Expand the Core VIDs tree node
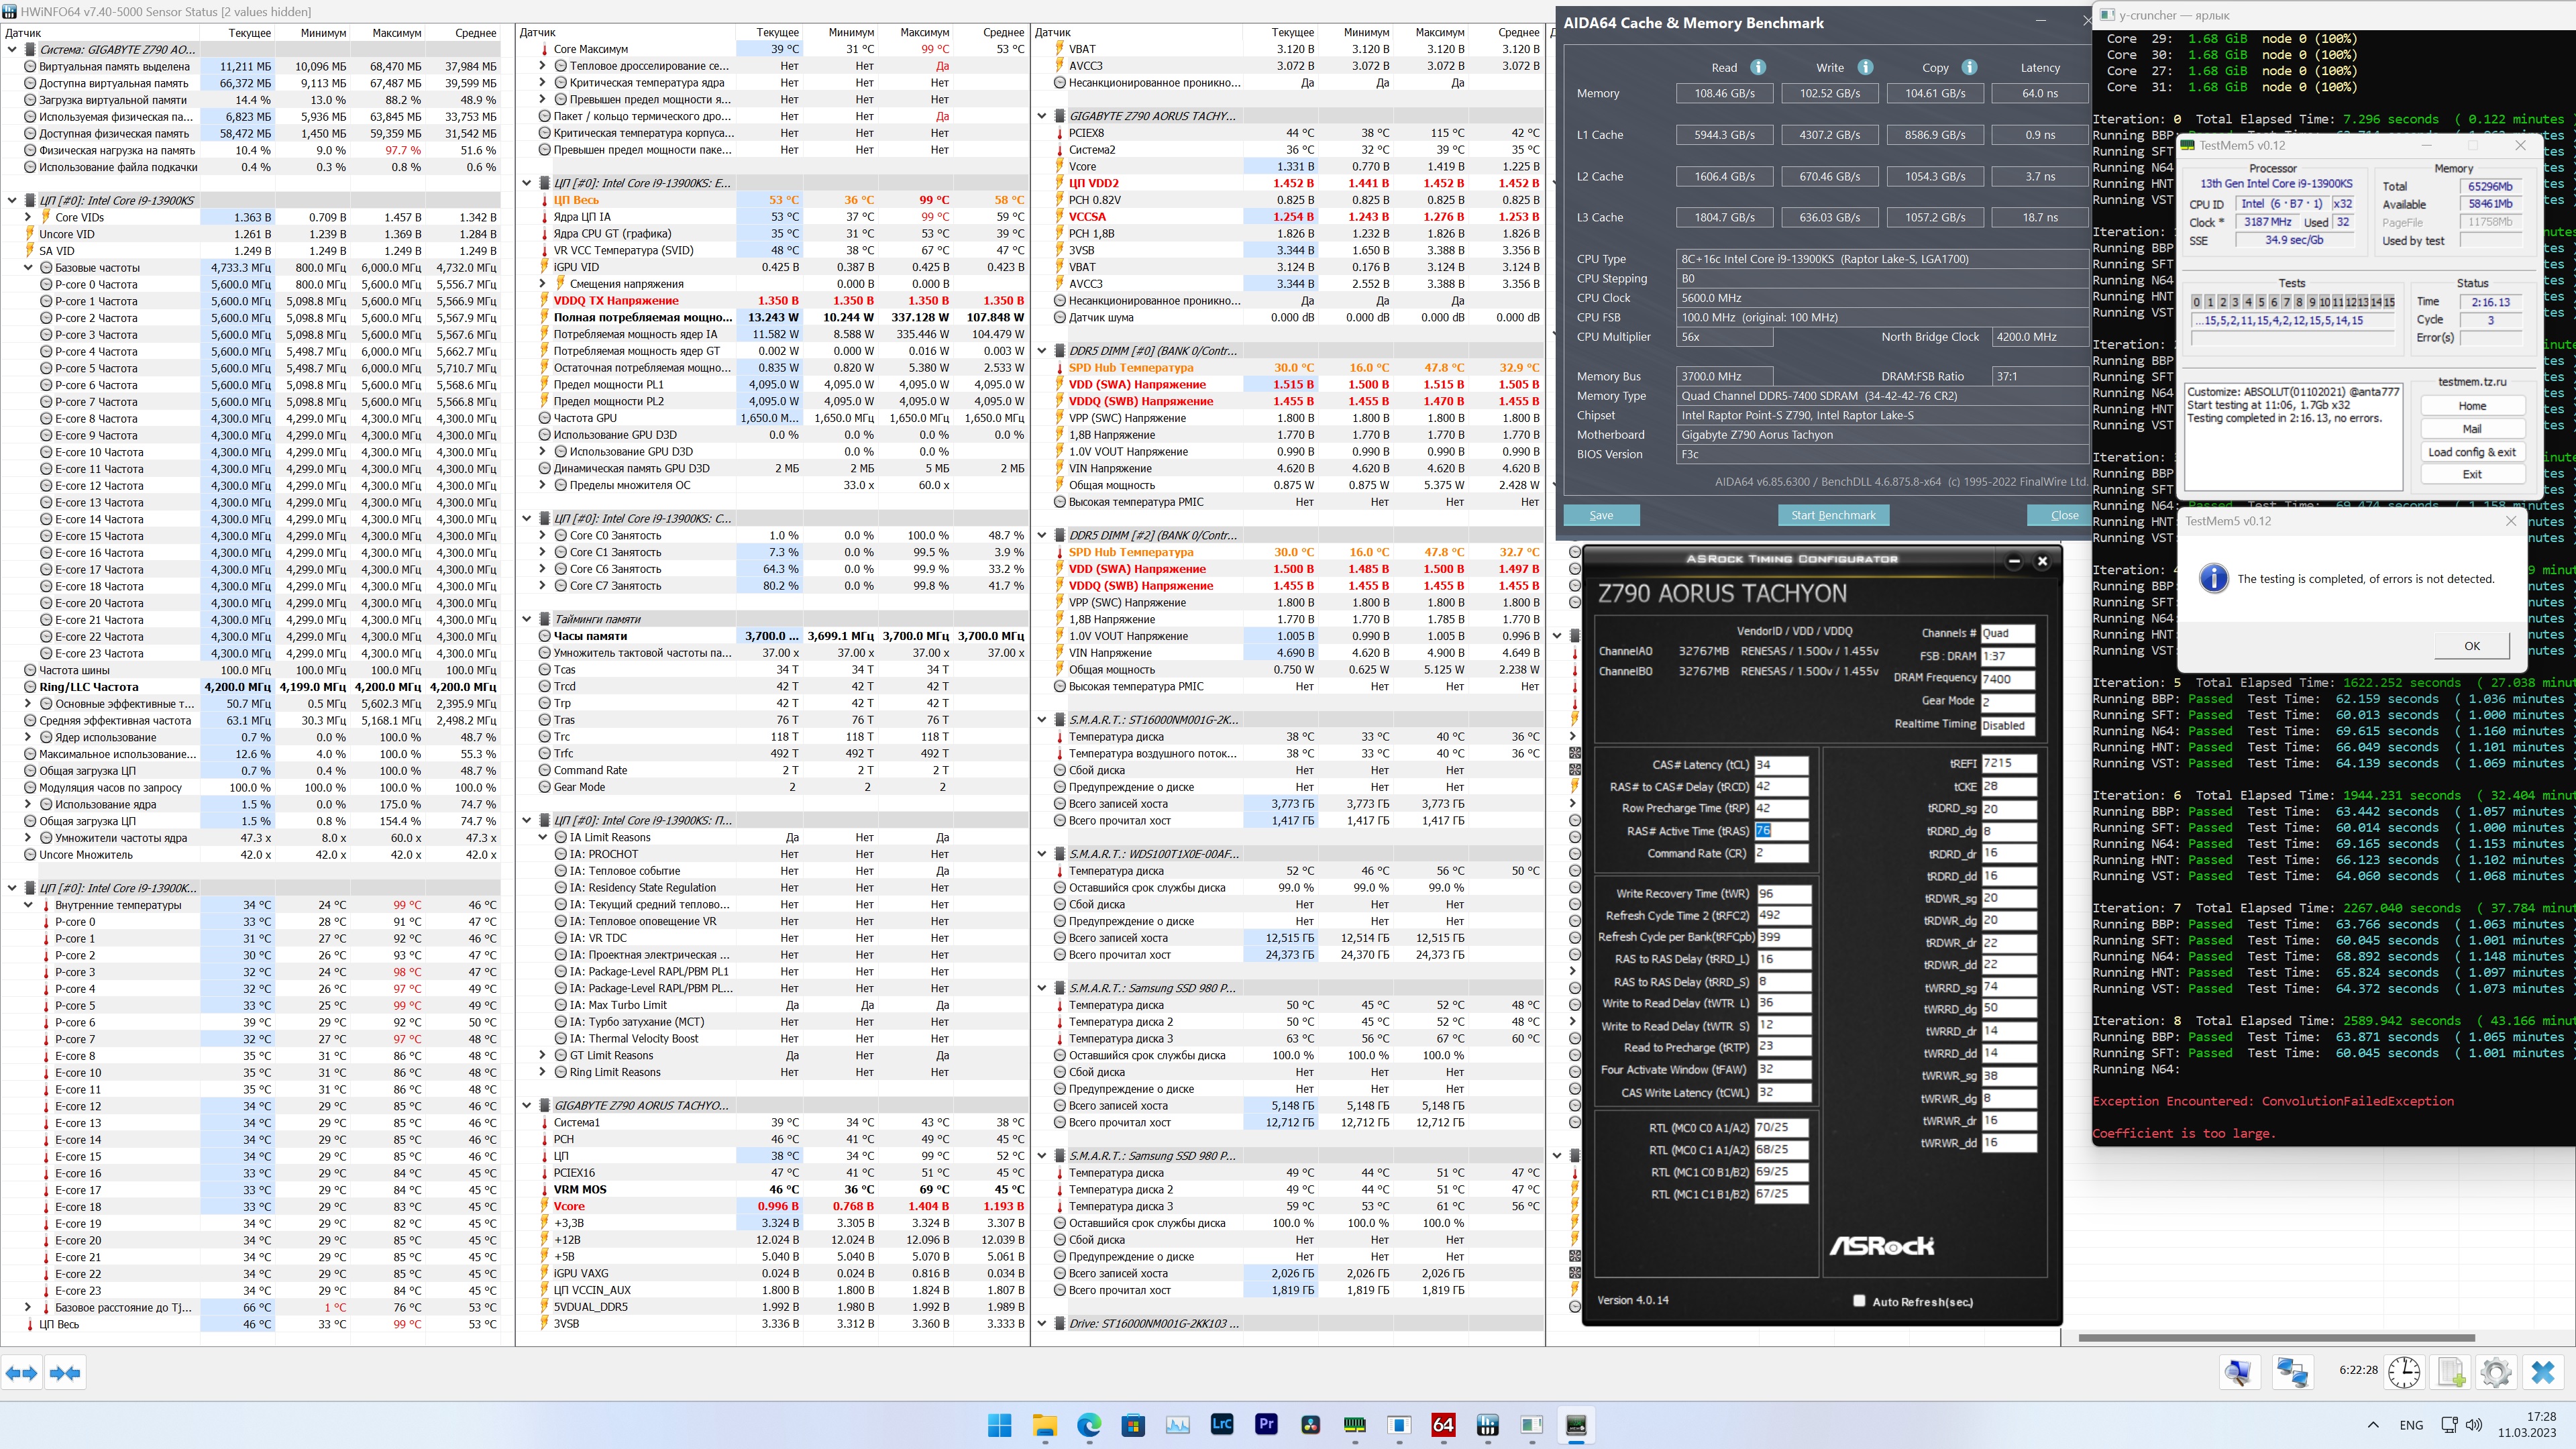 (x=29, y=217)
